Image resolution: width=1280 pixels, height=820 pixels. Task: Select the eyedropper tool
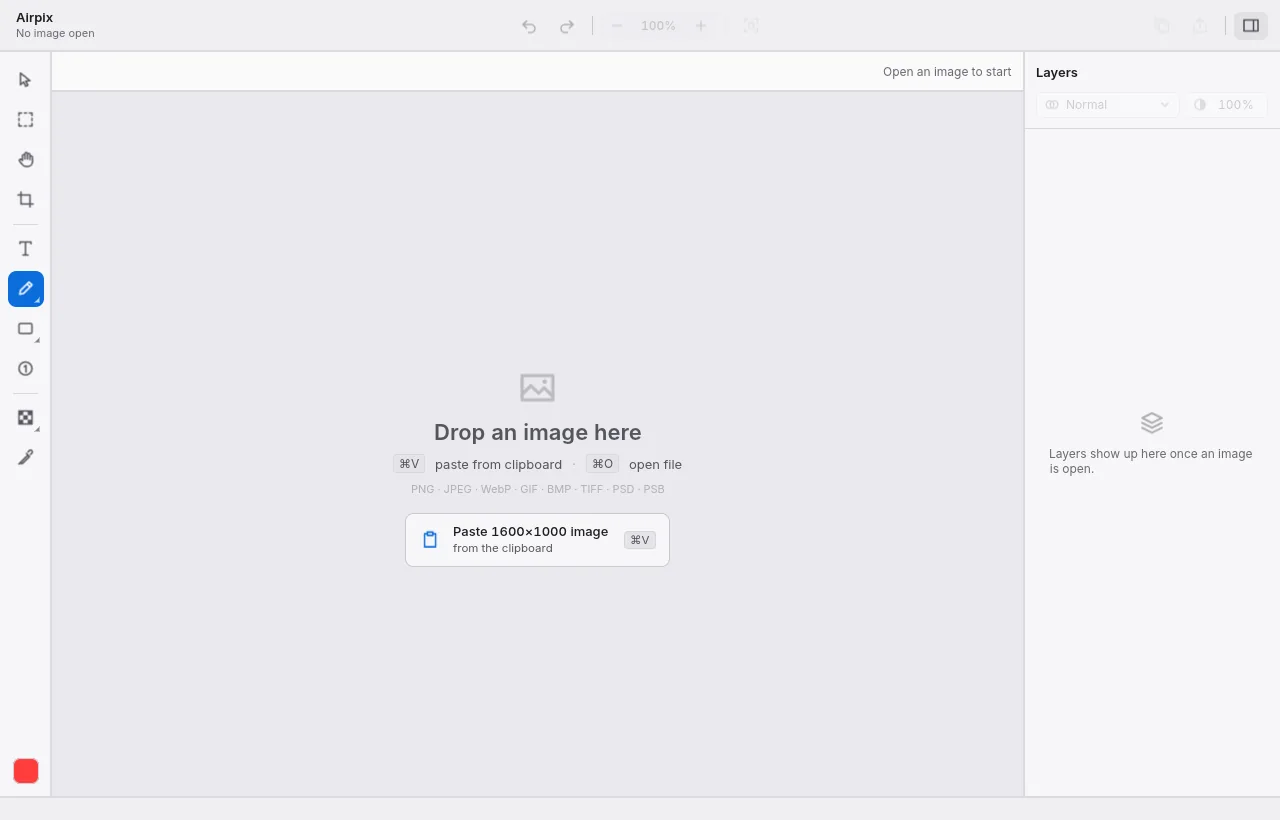(26, 457)
